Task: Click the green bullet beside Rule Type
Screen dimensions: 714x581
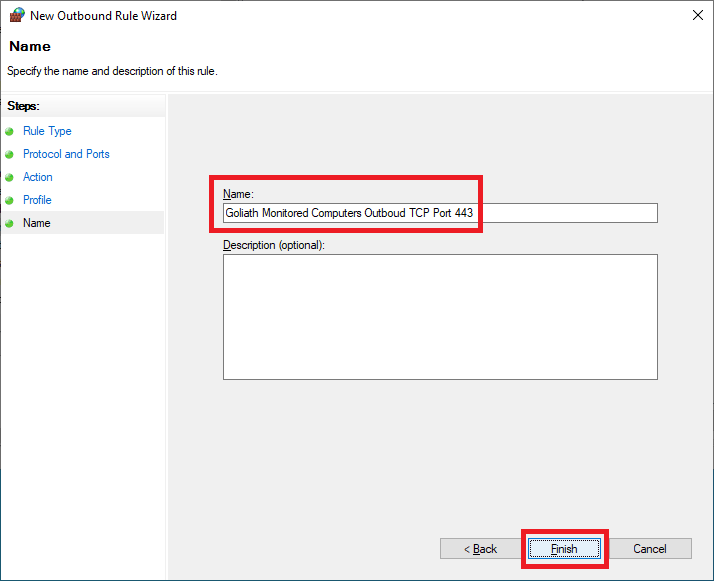Action: 10,131
